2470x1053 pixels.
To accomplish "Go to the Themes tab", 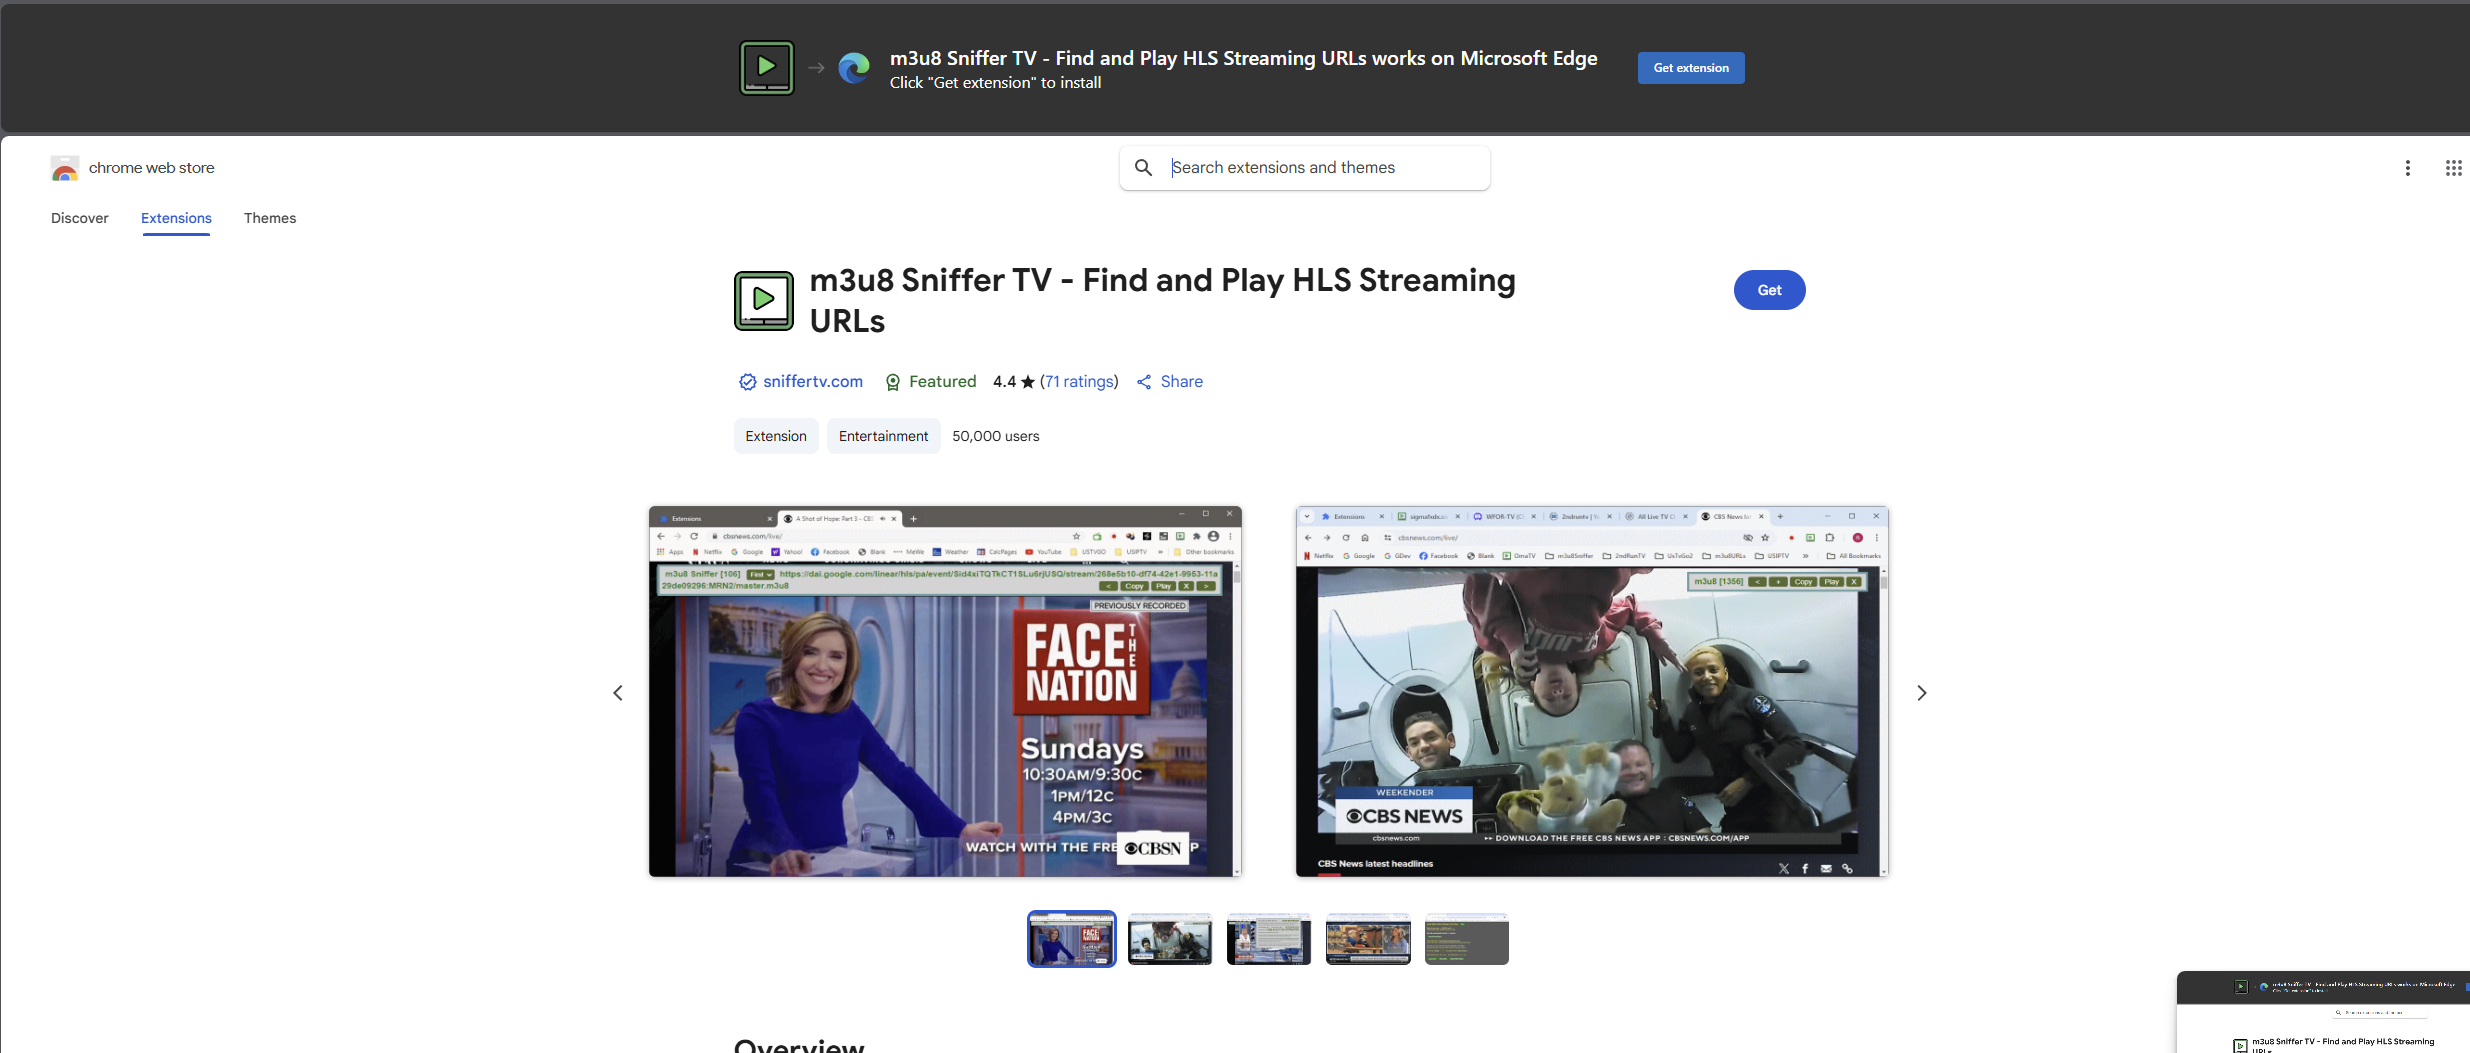I will [x=270, y=218].
